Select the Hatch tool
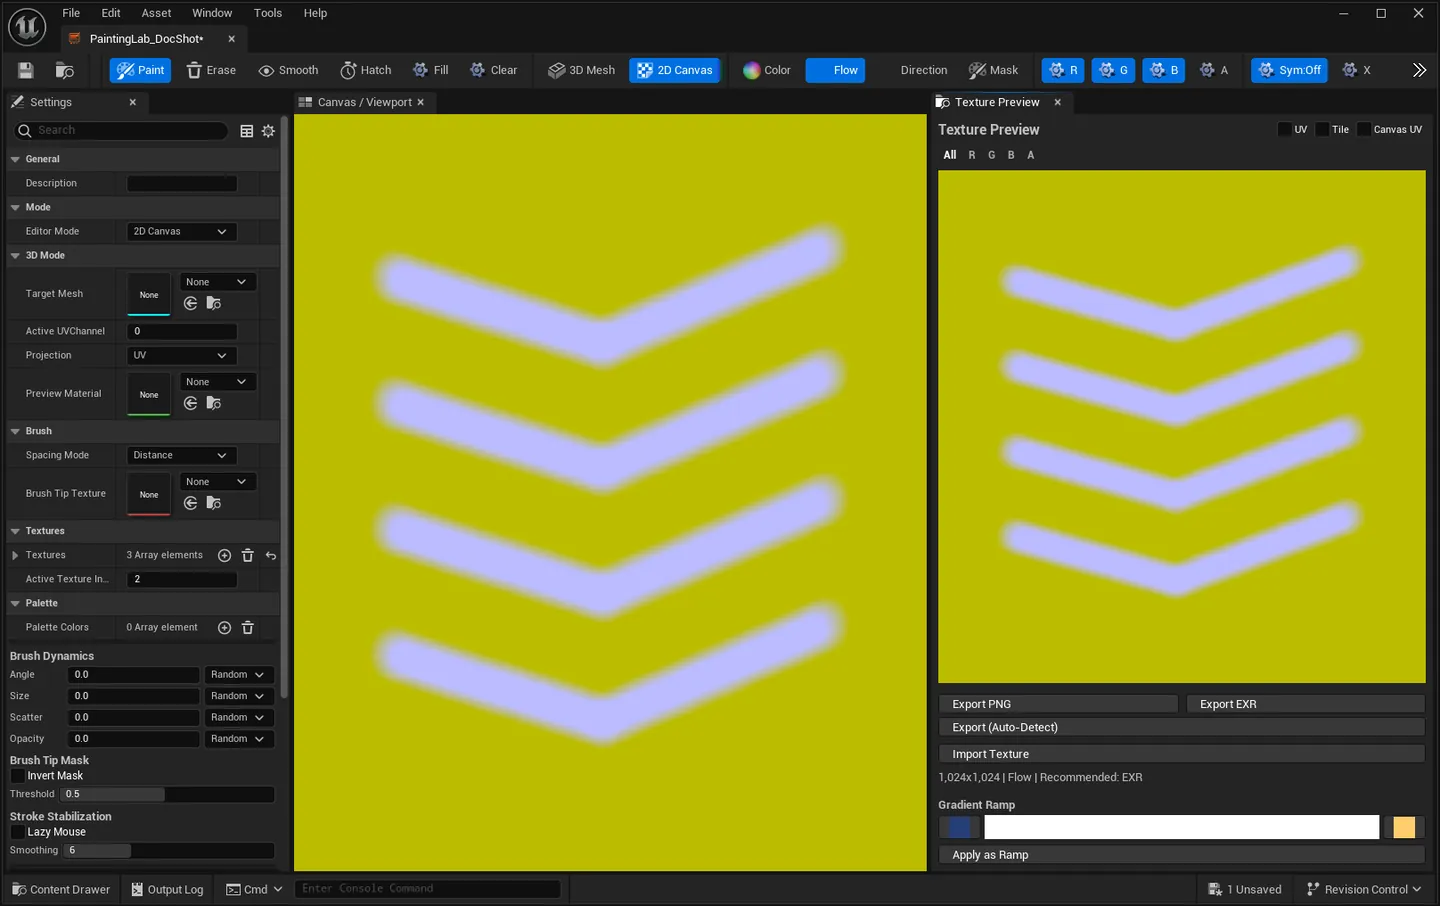 coord(366,70)
